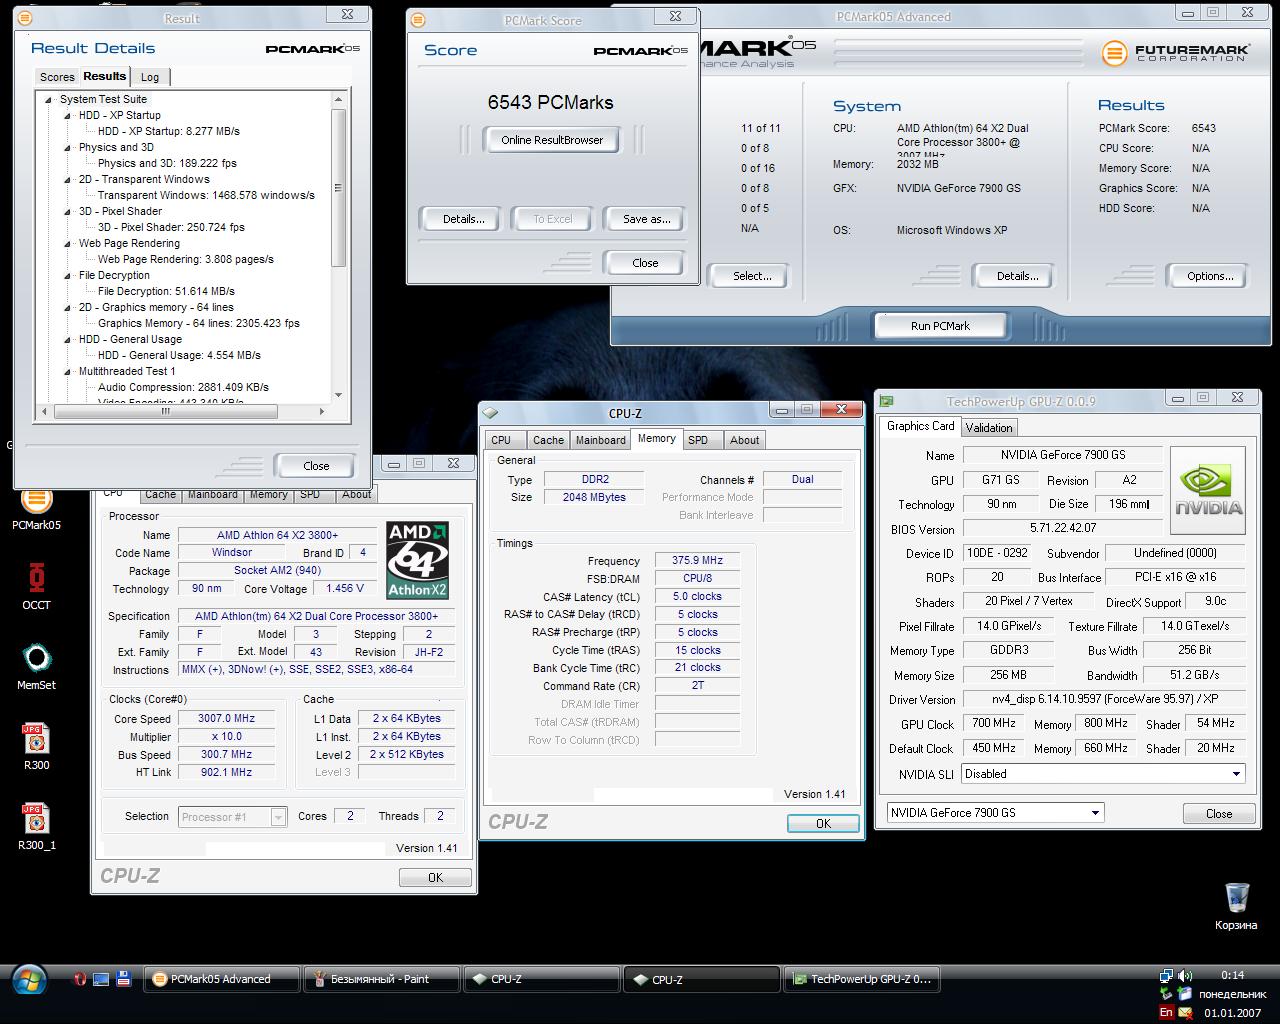Viewport: 1280px width, 1024px height.
Task: Collapse the 3D - Pixel Shader node
Action: (x=68, y=211)
